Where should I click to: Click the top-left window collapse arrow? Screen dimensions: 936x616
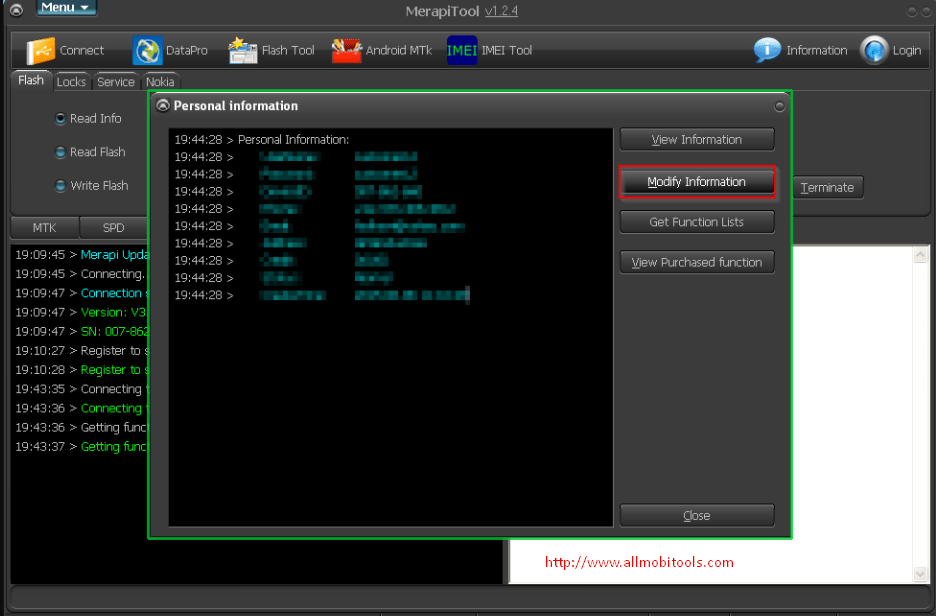pos(16,10)
